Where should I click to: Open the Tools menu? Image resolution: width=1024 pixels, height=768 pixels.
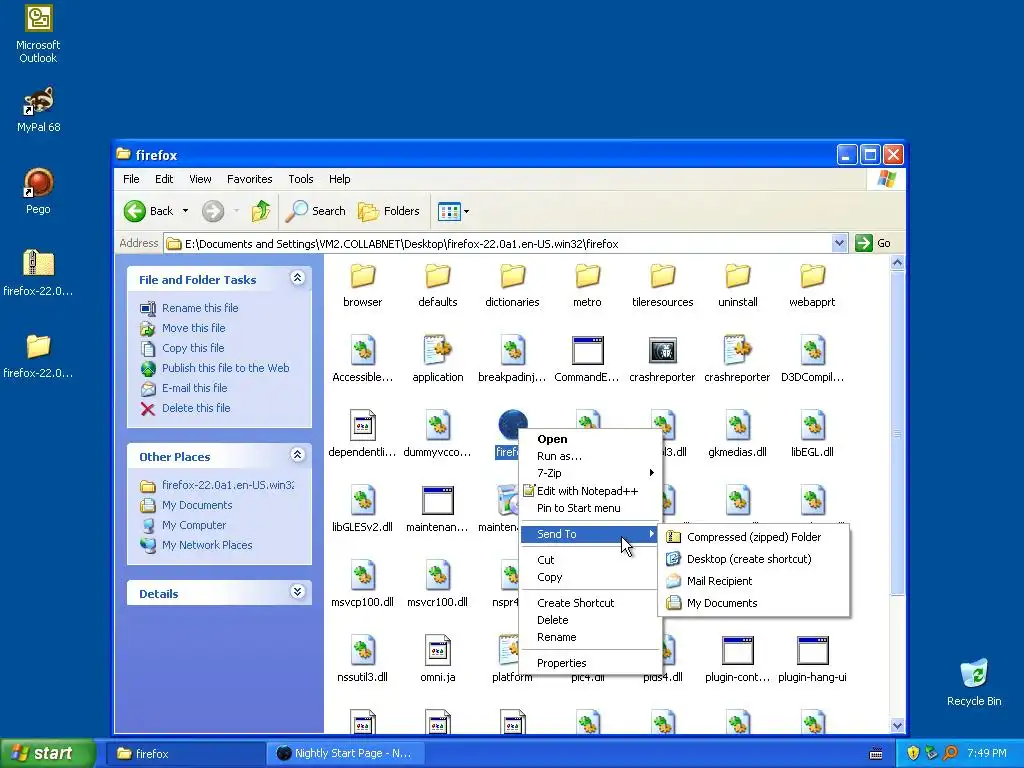coord(300,179)
